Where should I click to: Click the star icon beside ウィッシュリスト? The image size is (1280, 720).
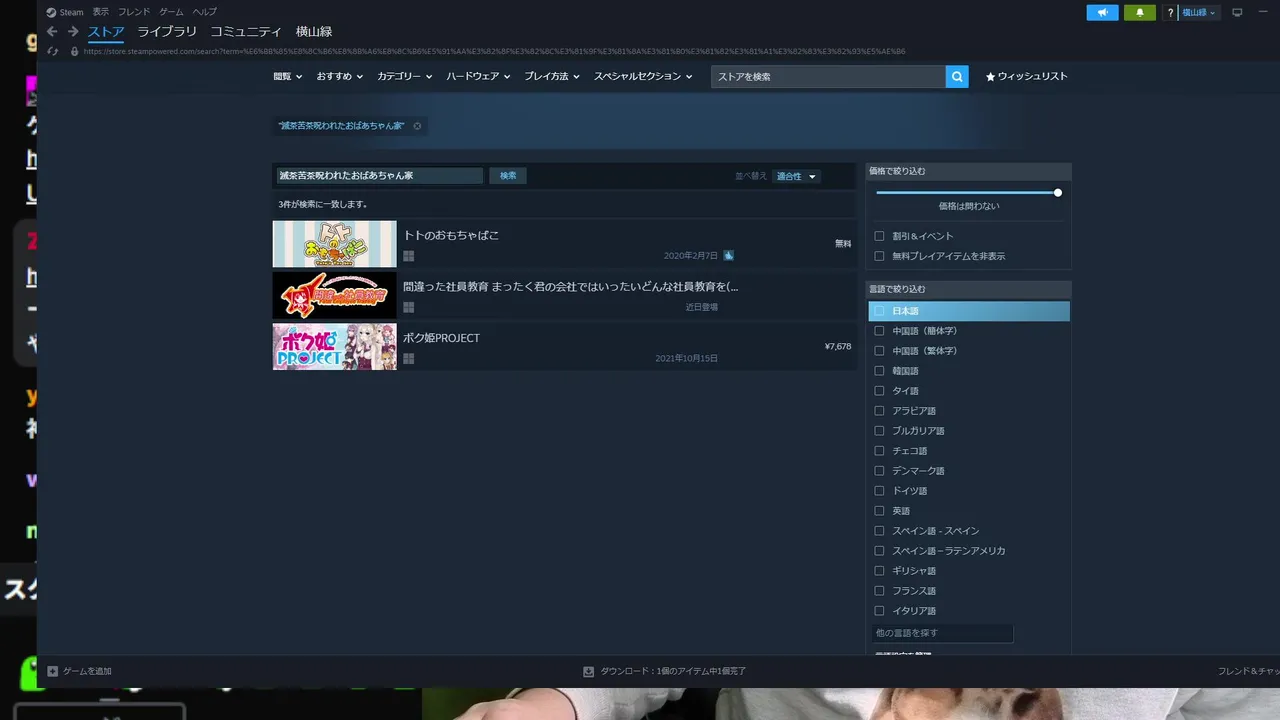(x=990, y=76)
